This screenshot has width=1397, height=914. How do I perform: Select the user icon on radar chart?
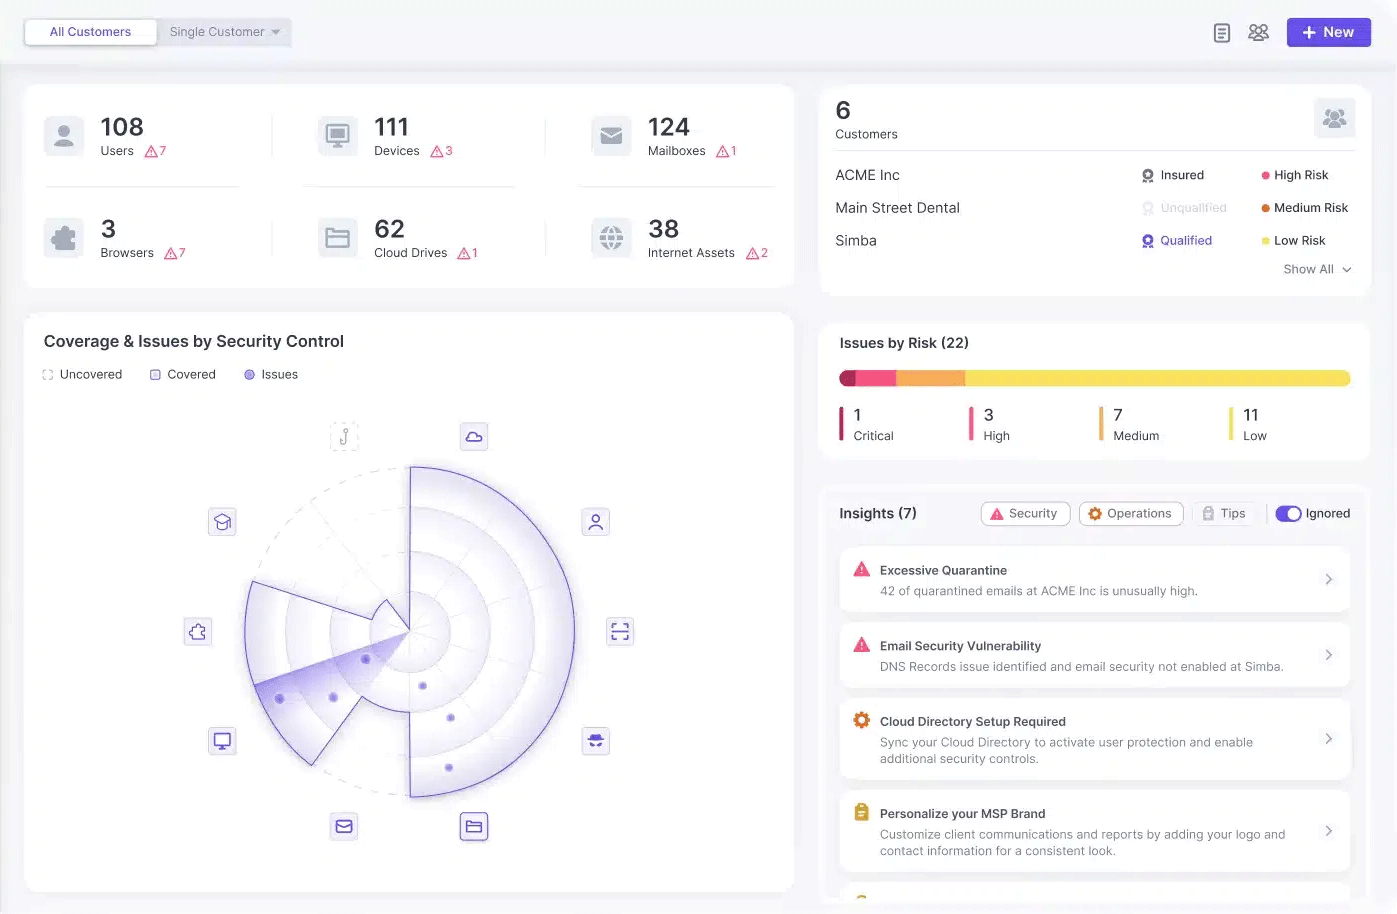pos(596,522)
